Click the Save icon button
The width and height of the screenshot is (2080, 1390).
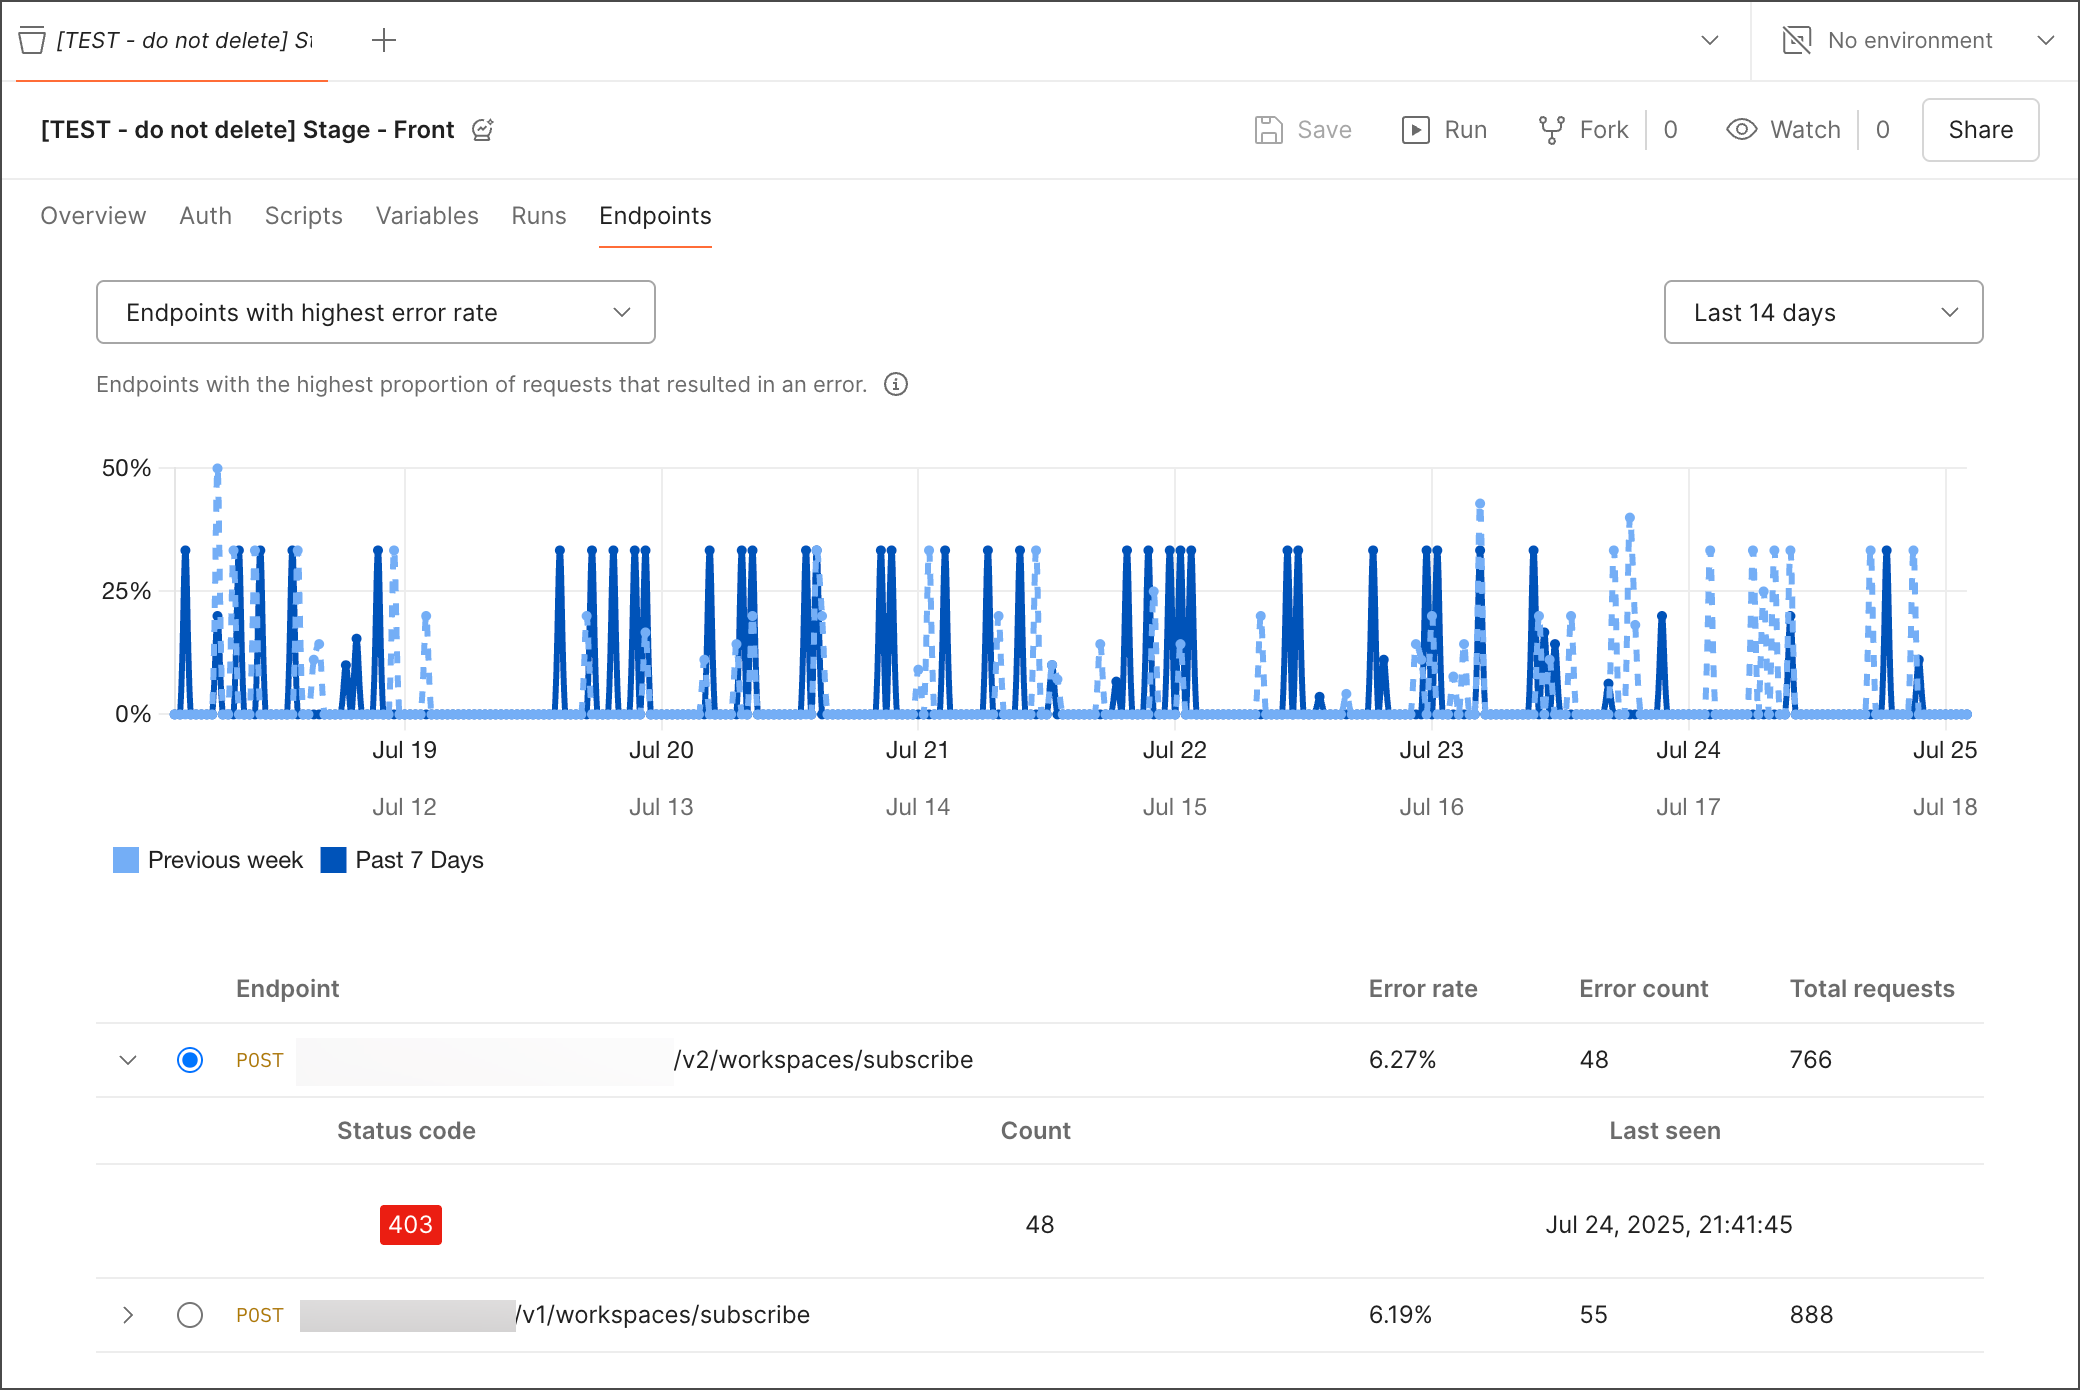point(1302,130)
